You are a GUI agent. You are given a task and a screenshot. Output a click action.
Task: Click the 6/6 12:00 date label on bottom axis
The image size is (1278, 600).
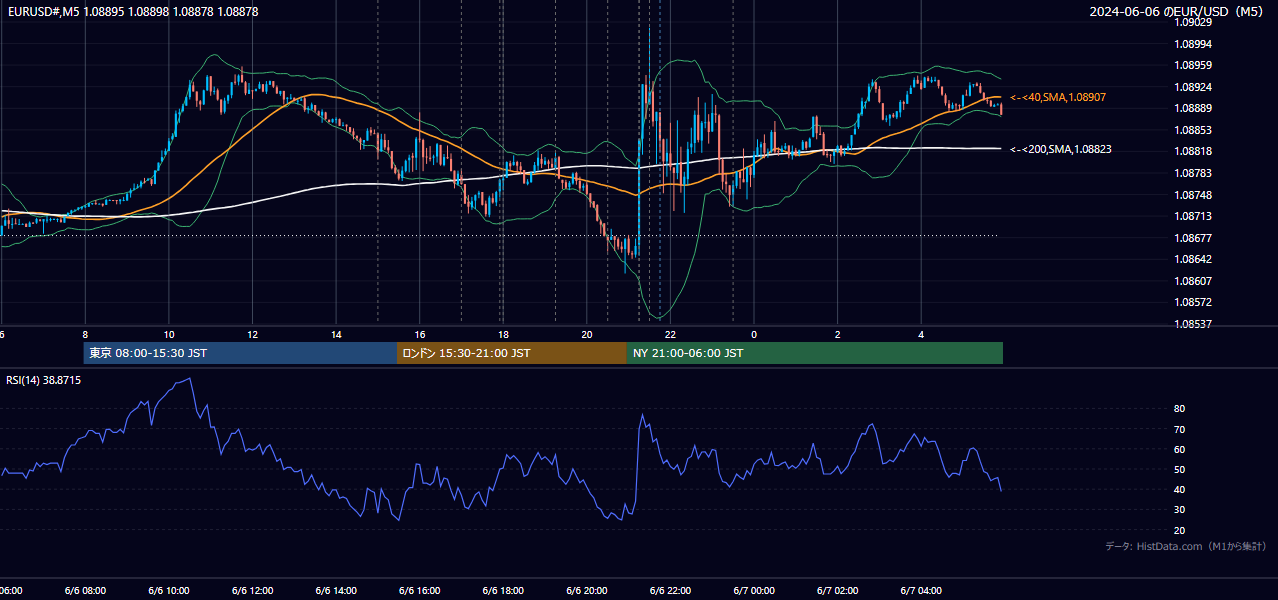pos(253,591)
